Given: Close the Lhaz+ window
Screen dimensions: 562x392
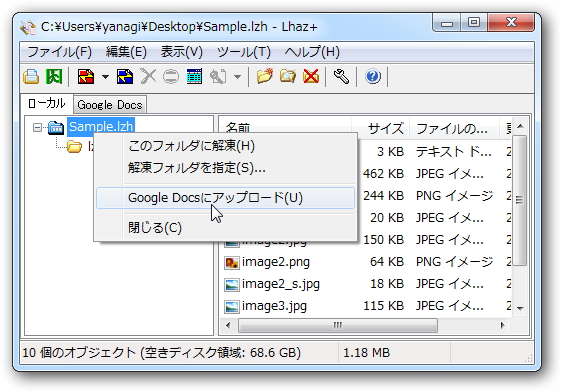Looking at the screenshot, I should pos(510,22).
